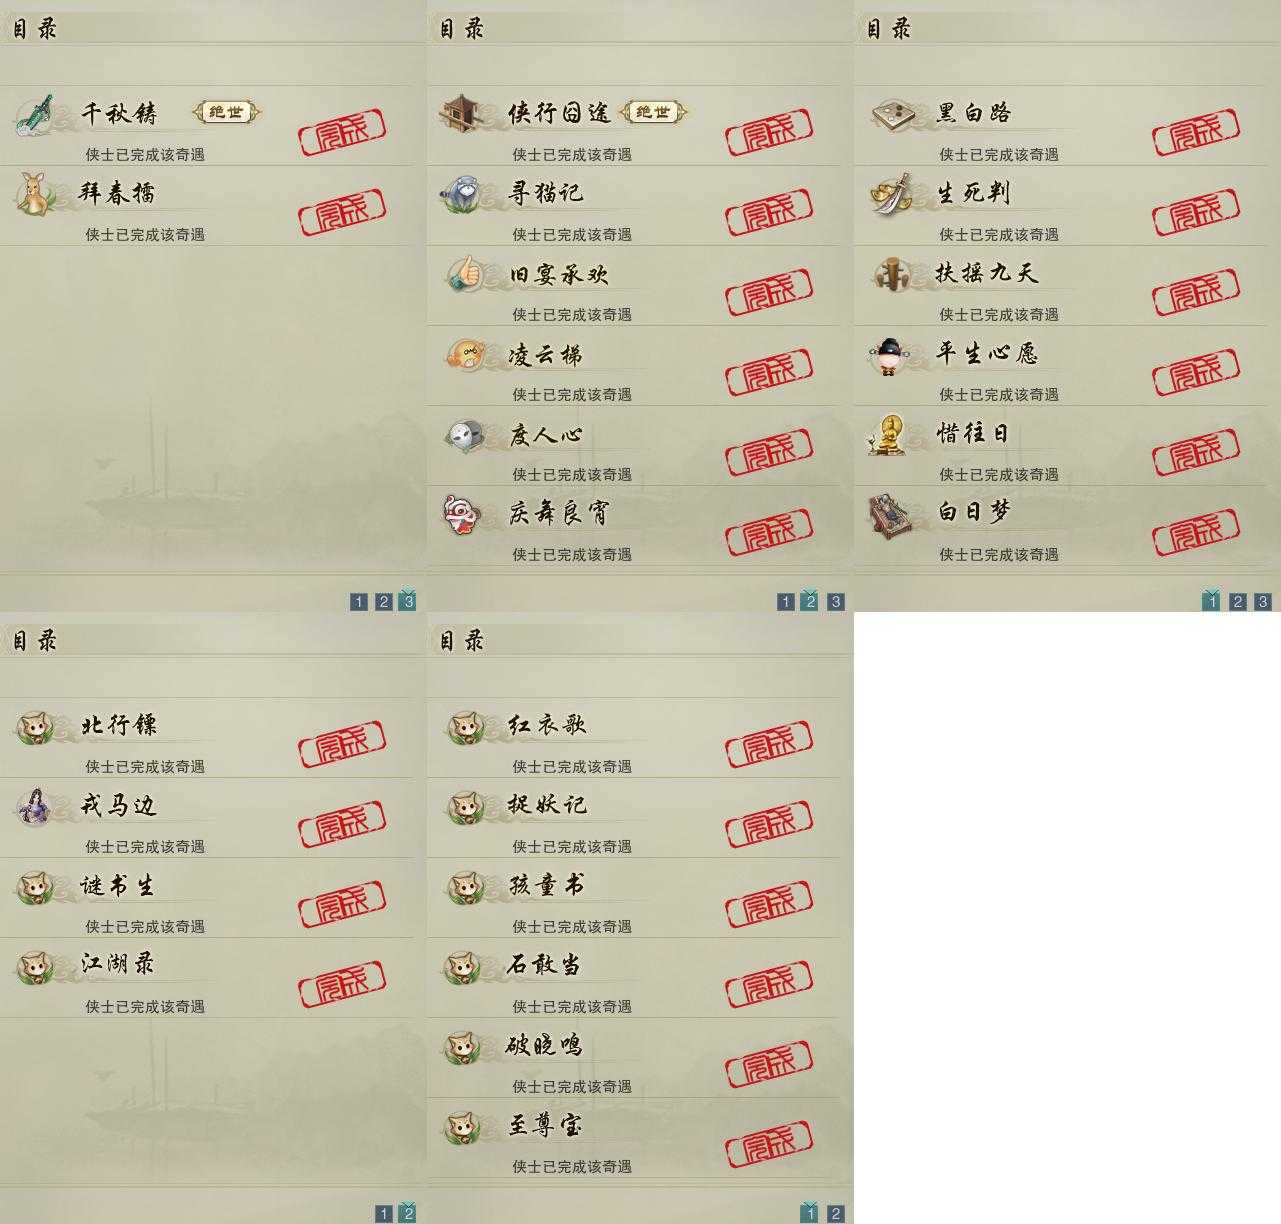Go to page 1 in the 千秋铸 panel
Screen dimensions: 1281x1224
tap(359, 601)
